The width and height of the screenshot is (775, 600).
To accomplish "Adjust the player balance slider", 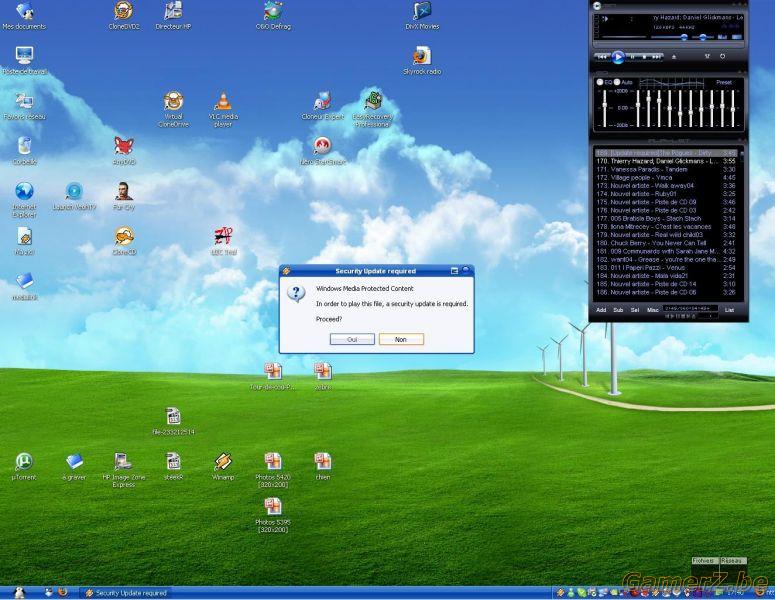I will coord(704,37).
